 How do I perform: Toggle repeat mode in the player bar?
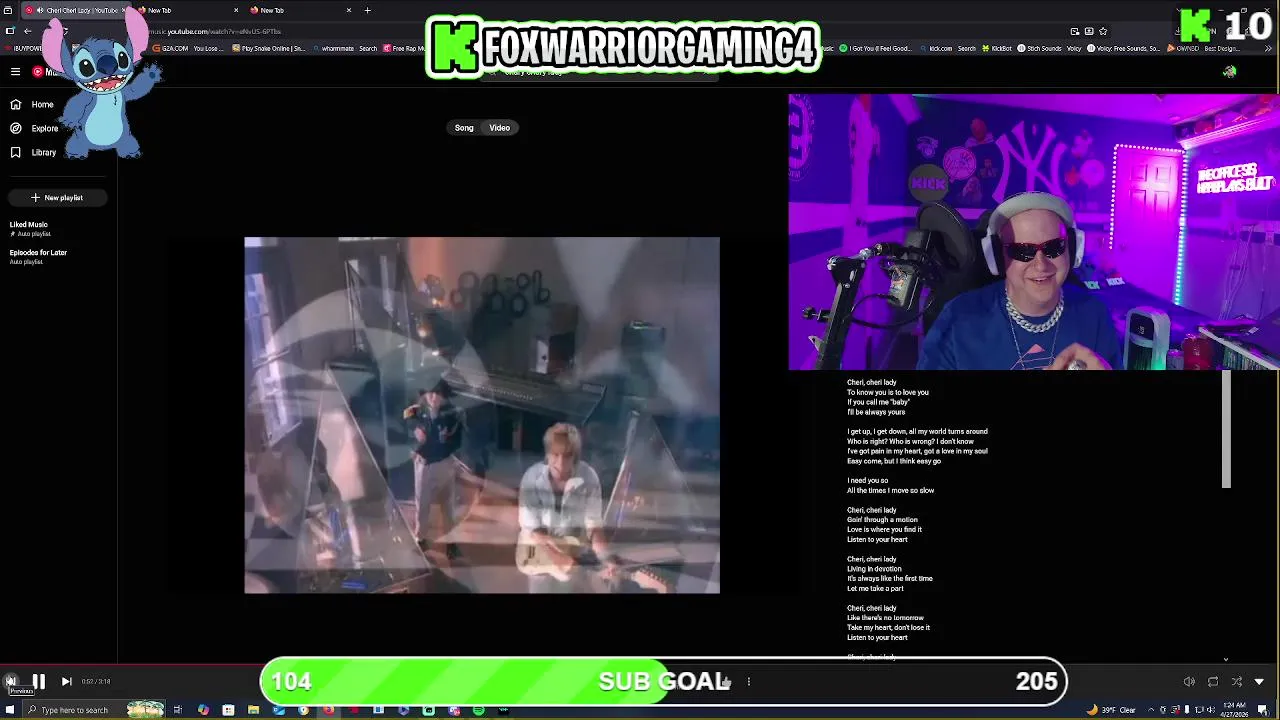(1213, 682)
